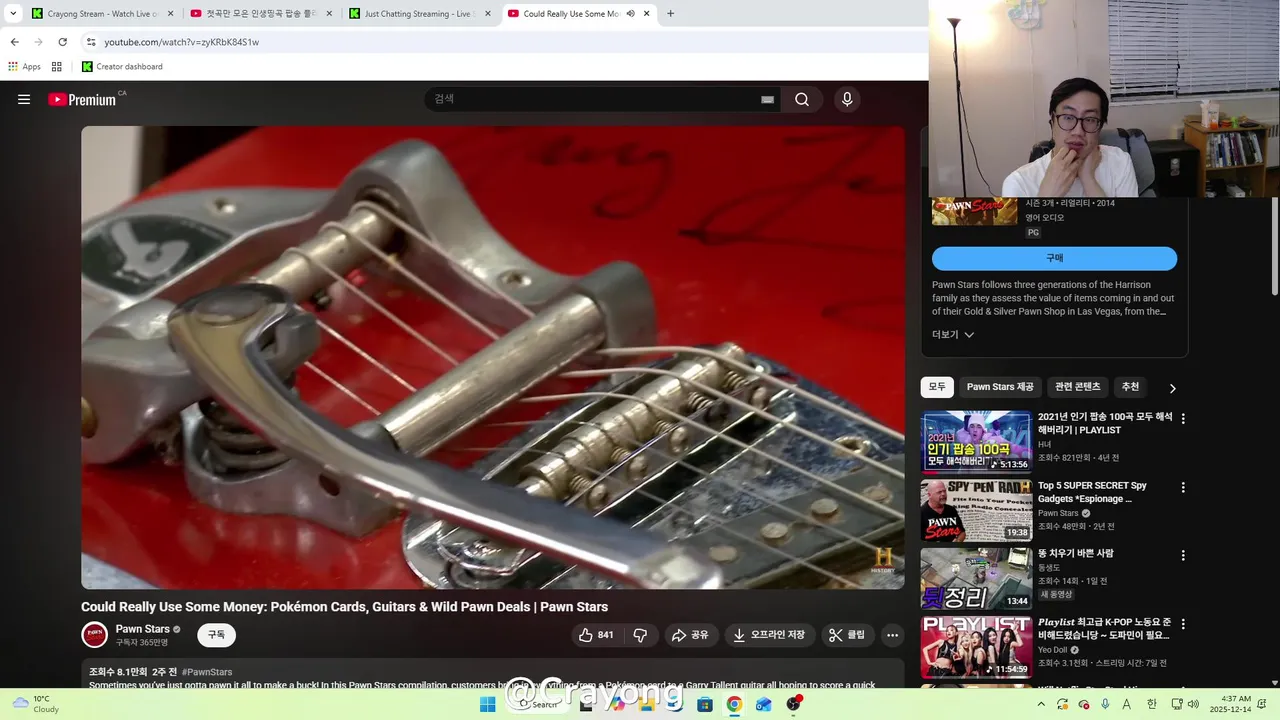Go to YouTube Premium home logo
This screenshot has height=720, width=1280.
[82, 99]
